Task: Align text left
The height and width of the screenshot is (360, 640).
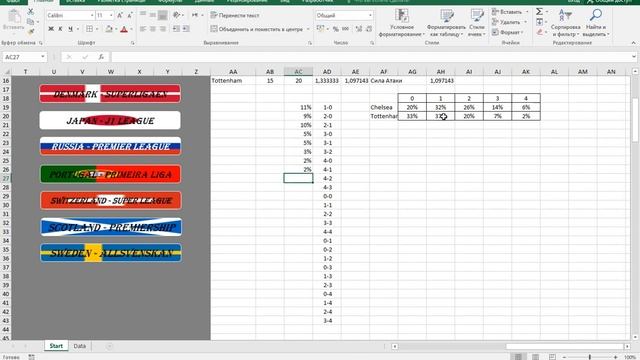Action: pyautogui.click(x=143, y=29)
